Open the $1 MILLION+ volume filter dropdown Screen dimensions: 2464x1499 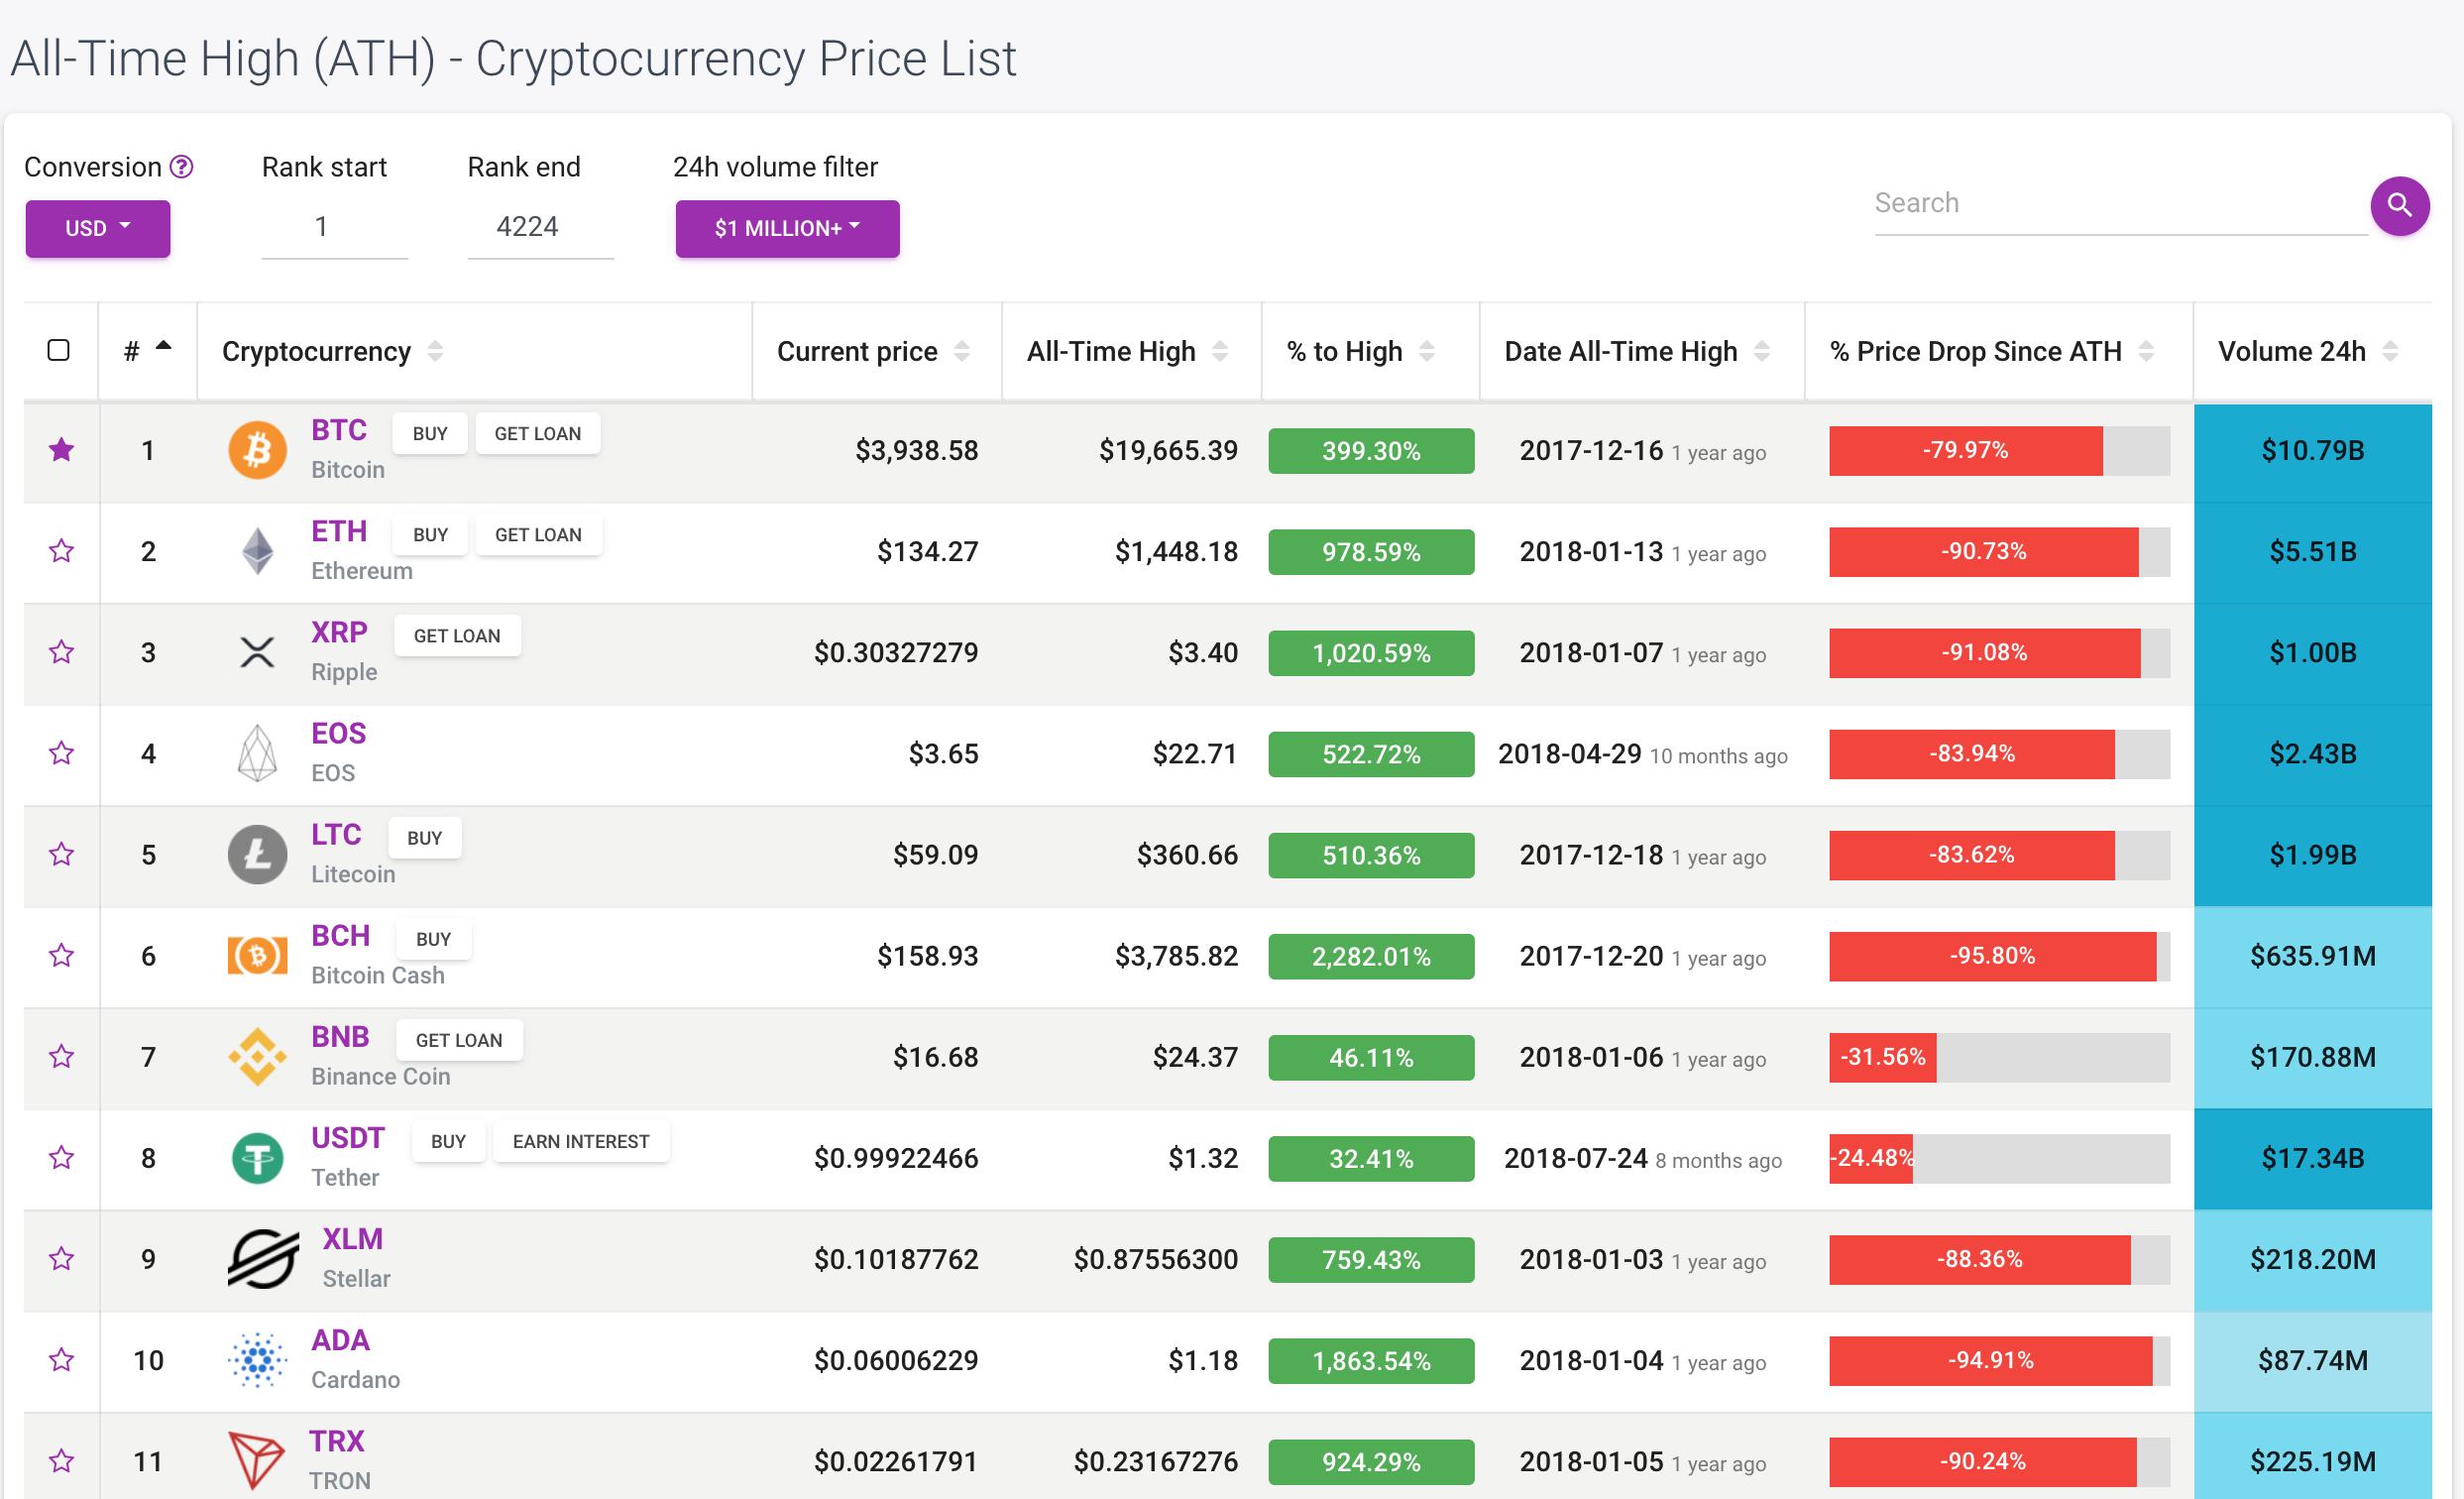(787, 228)
